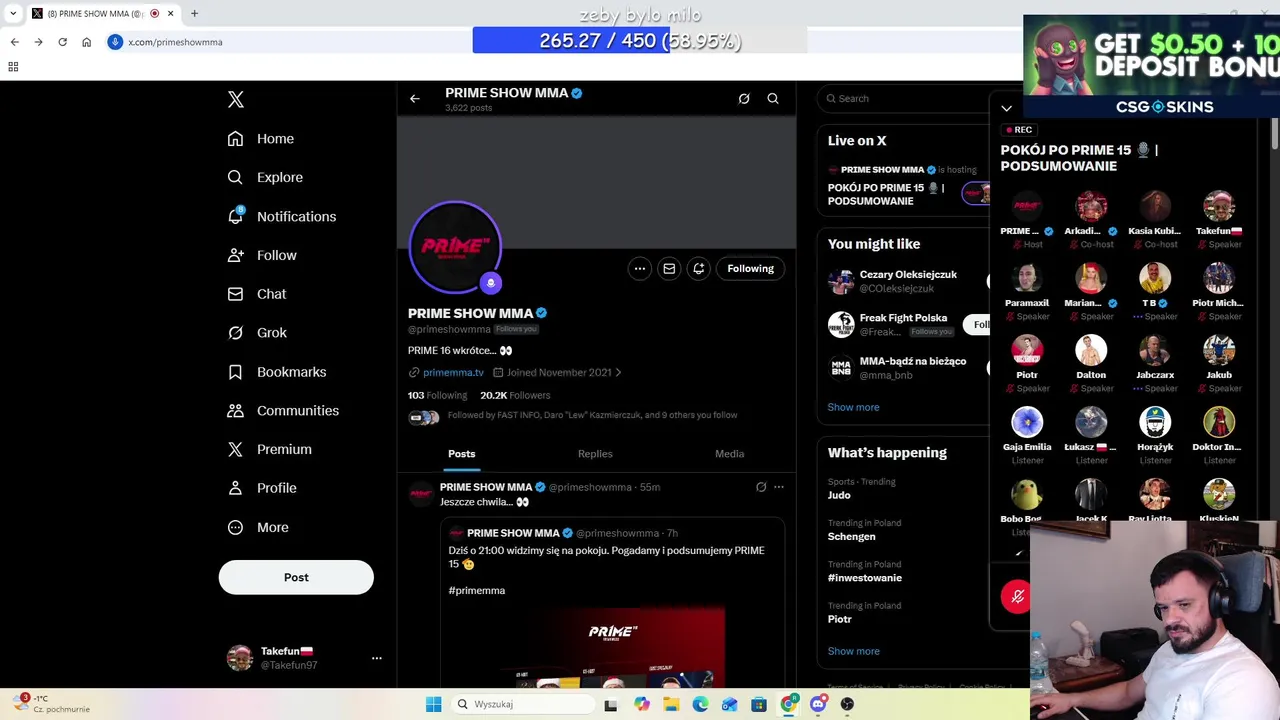This screenshot has height=720, width=1280.
Task: Open the 20.2K Followers list
Action: [x=515, y=395]
